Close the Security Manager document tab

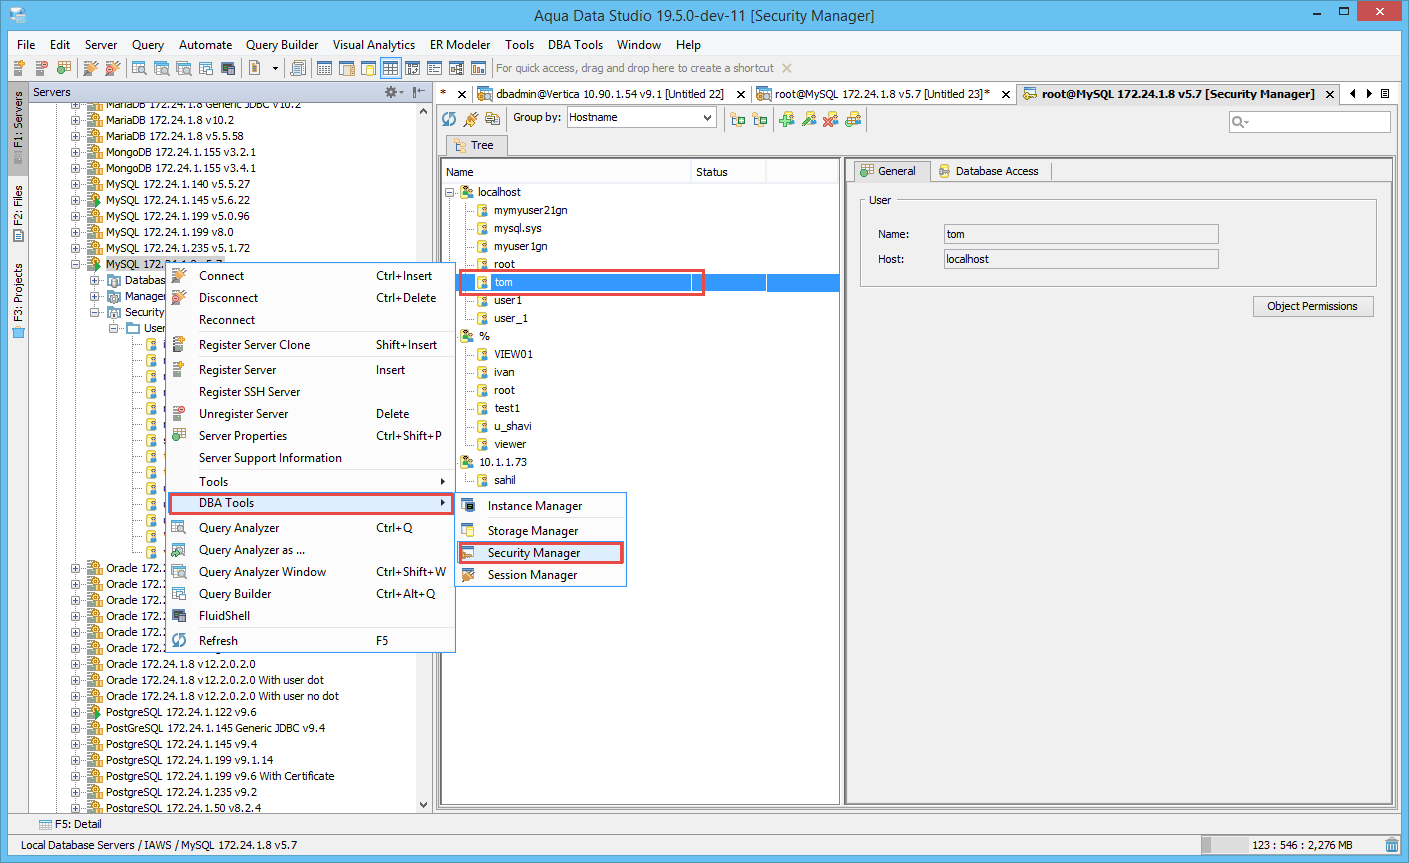click(1330, 94)
